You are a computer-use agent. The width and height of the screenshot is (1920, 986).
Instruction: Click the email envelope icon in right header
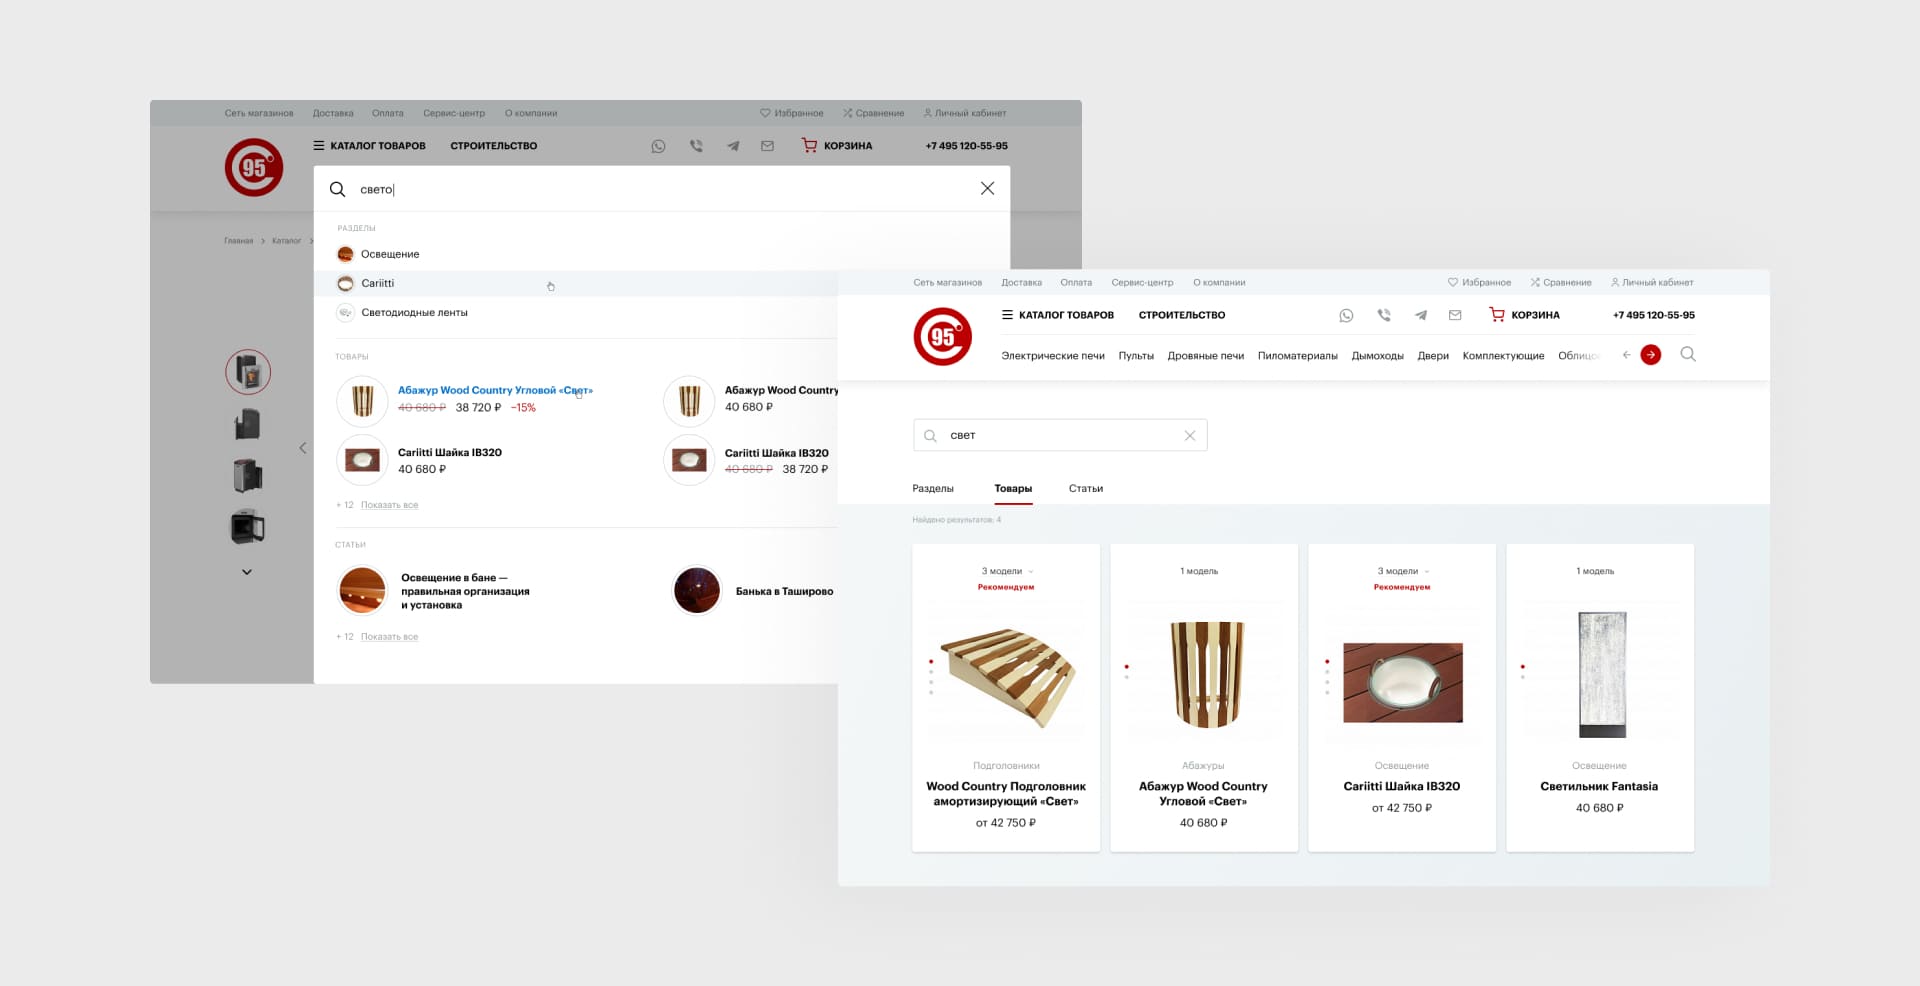[1455, 315]
